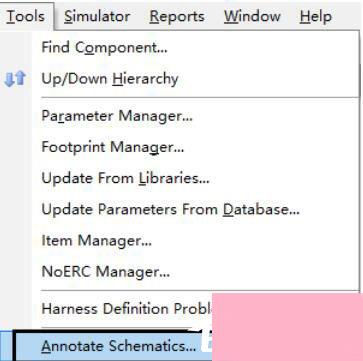363x361 pixels.
Task: Open the Tools menu
Action: pyautogui.click(x=26, y=16)
